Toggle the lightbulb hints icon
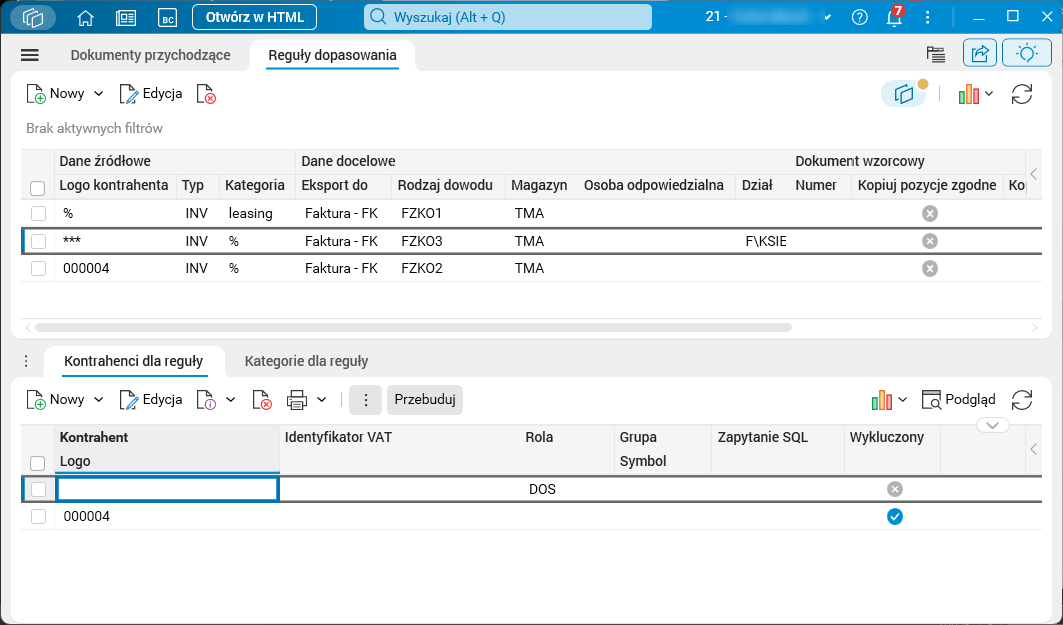This screenshot has height=625, width=1063. coord(1026,54)
